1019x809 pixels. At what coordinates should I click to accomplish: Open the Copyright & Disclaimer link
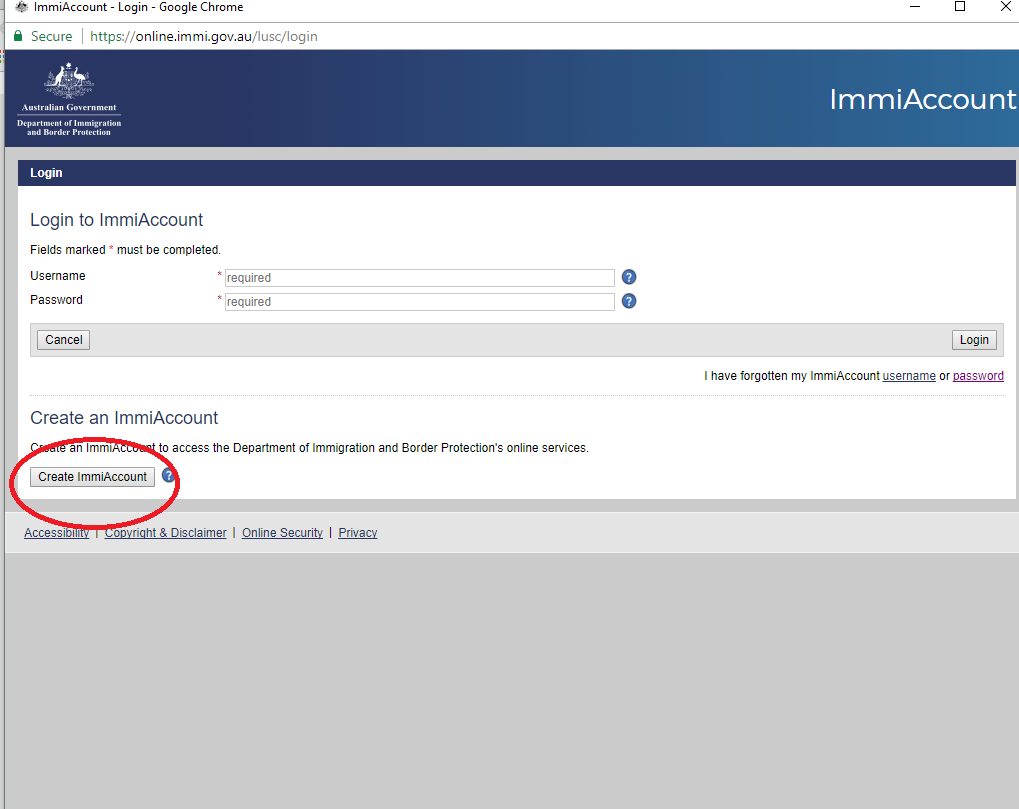pyautogui.click(x=166, y=533)
